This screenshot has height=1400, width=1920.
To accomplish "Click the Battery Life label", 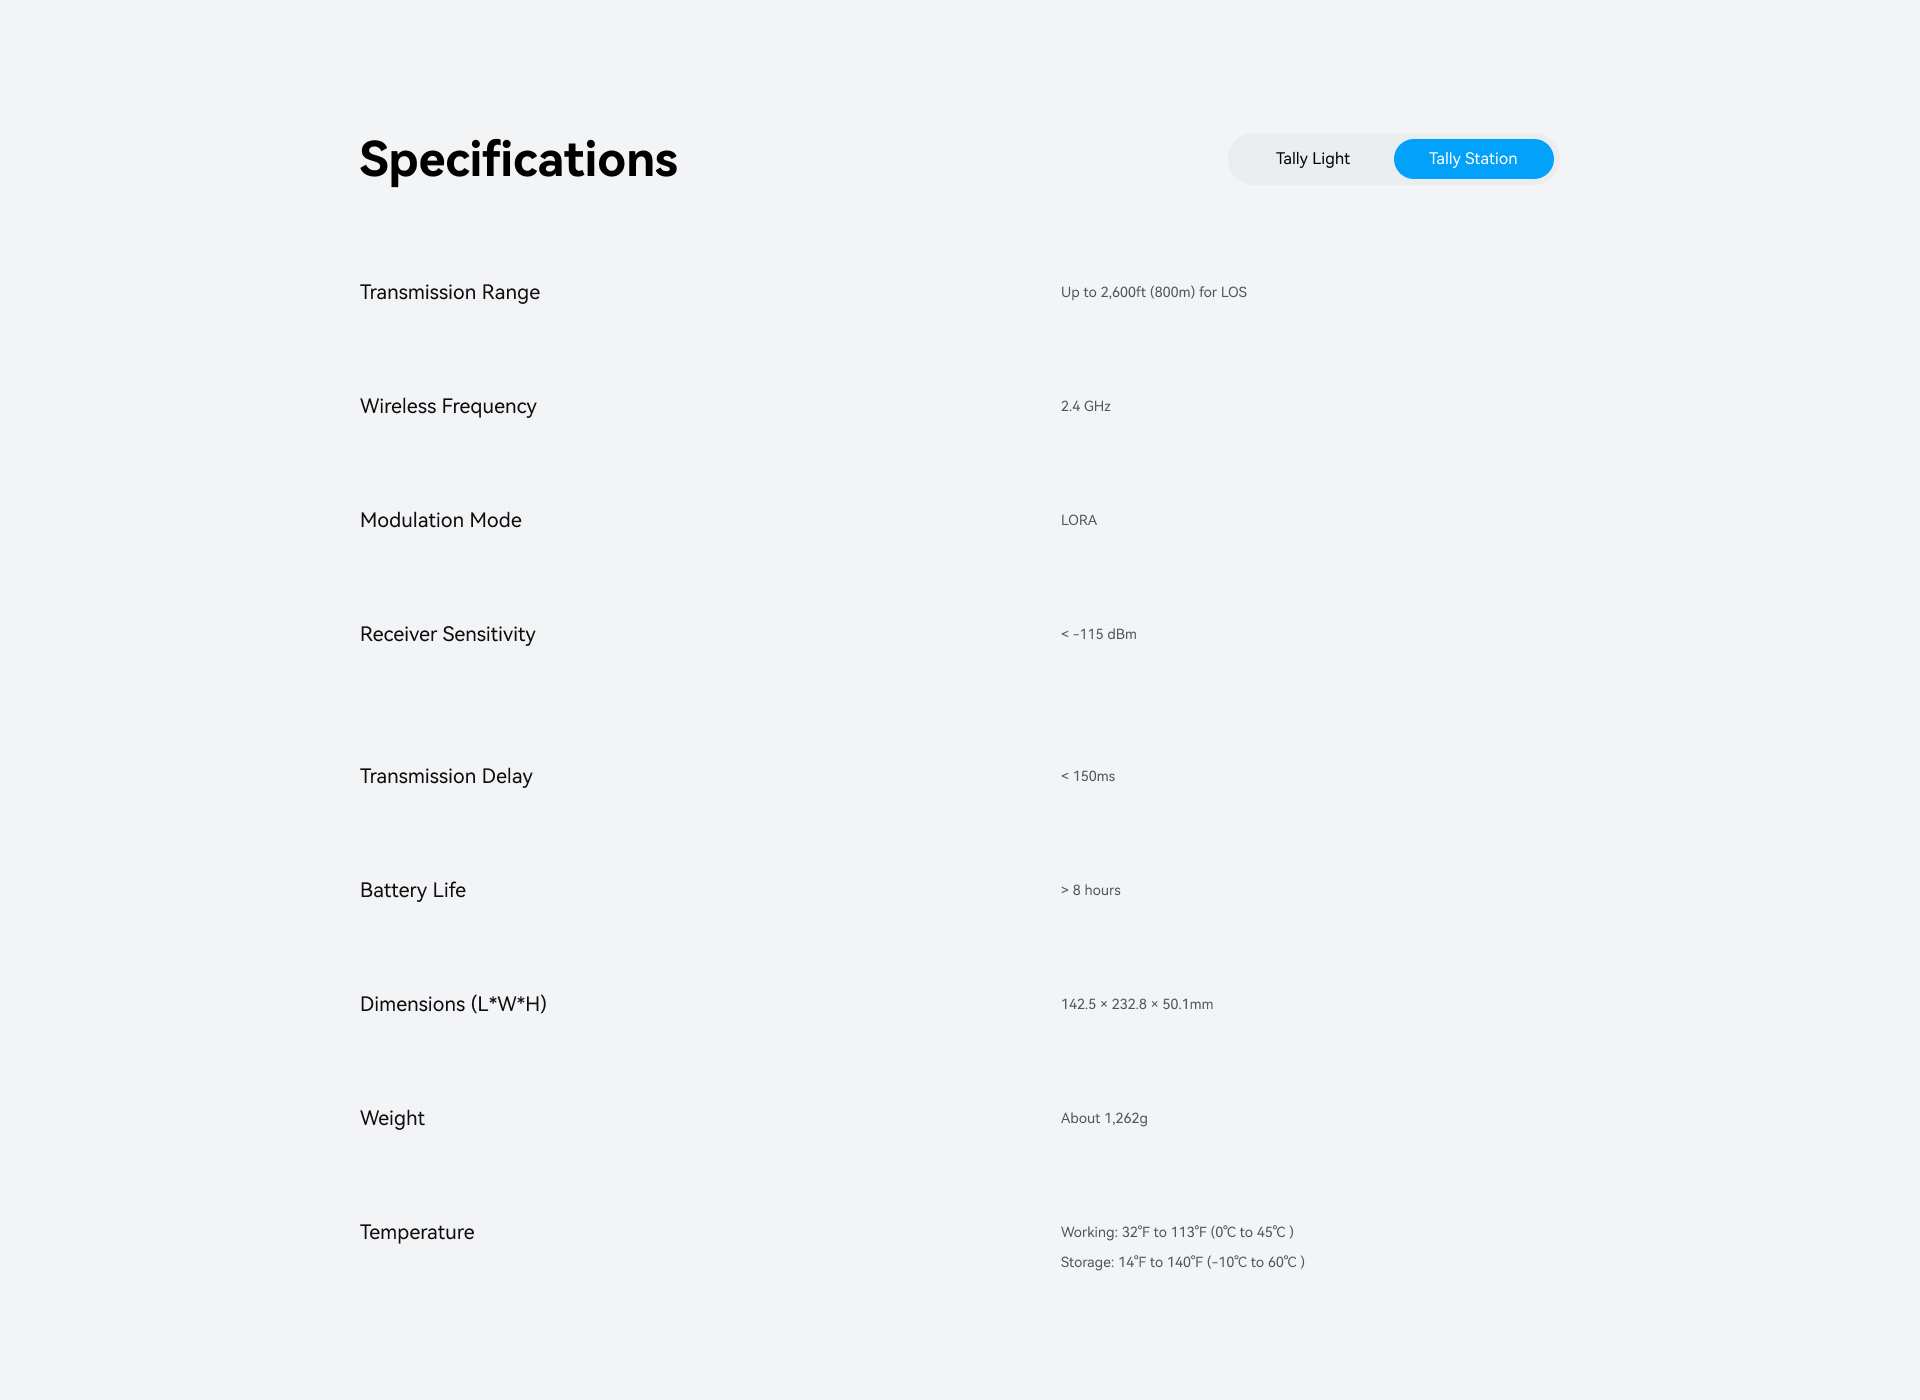I will coord(412,890).
